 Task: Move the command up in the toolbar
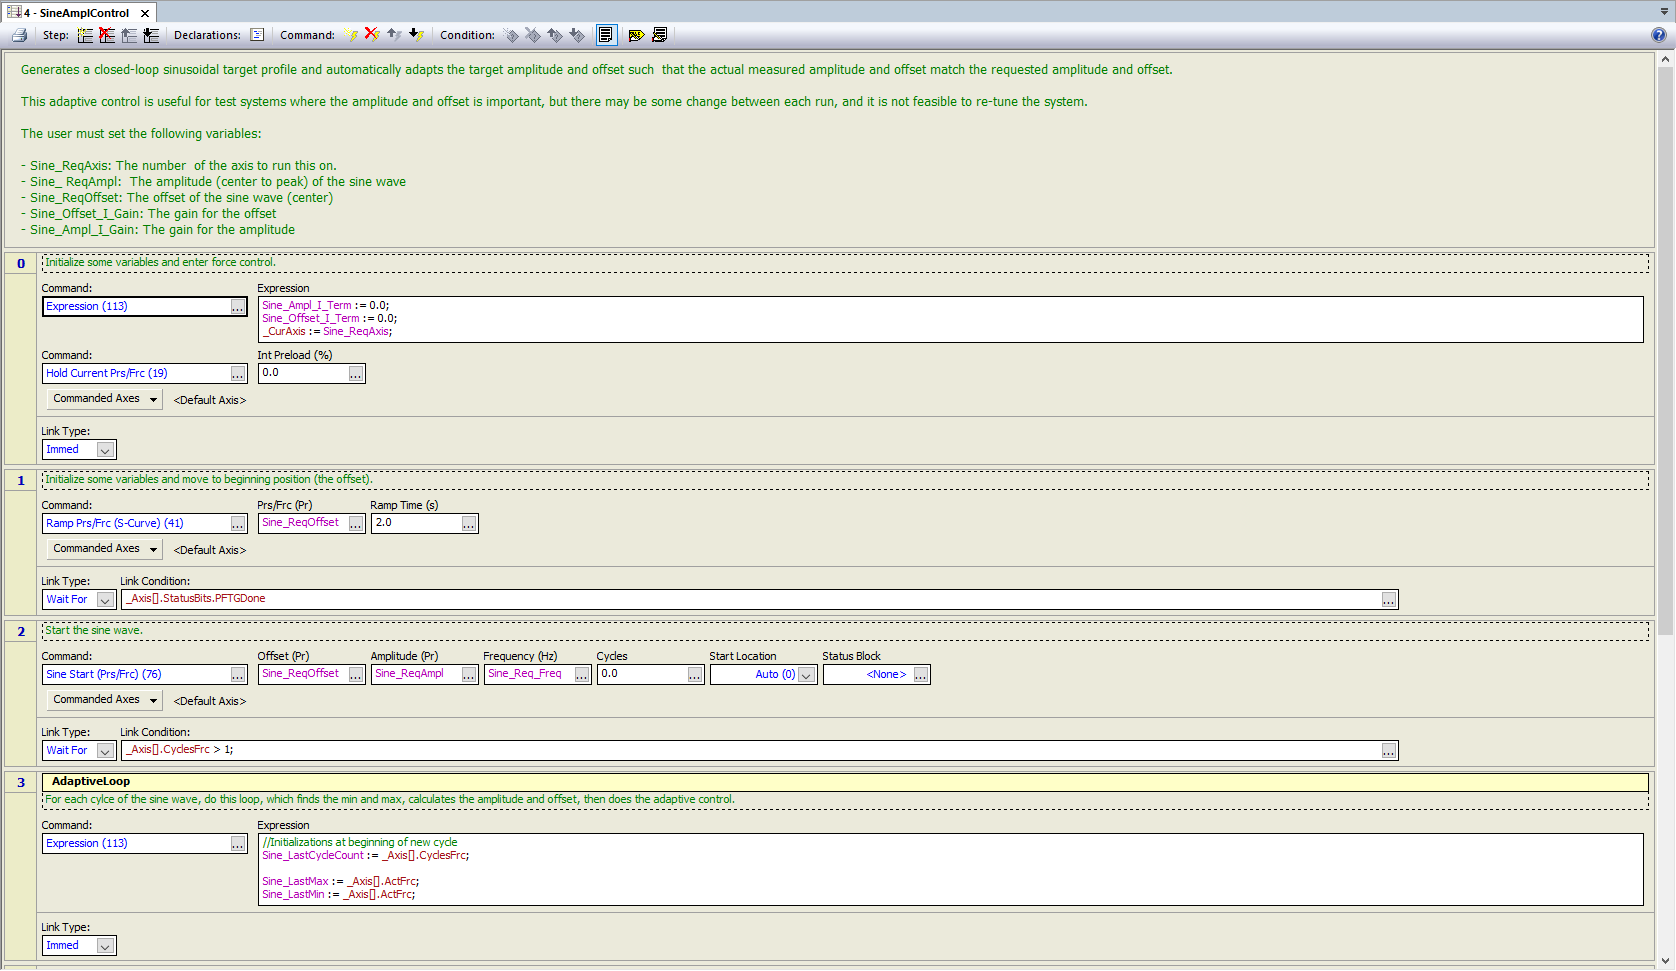point(395,35)
